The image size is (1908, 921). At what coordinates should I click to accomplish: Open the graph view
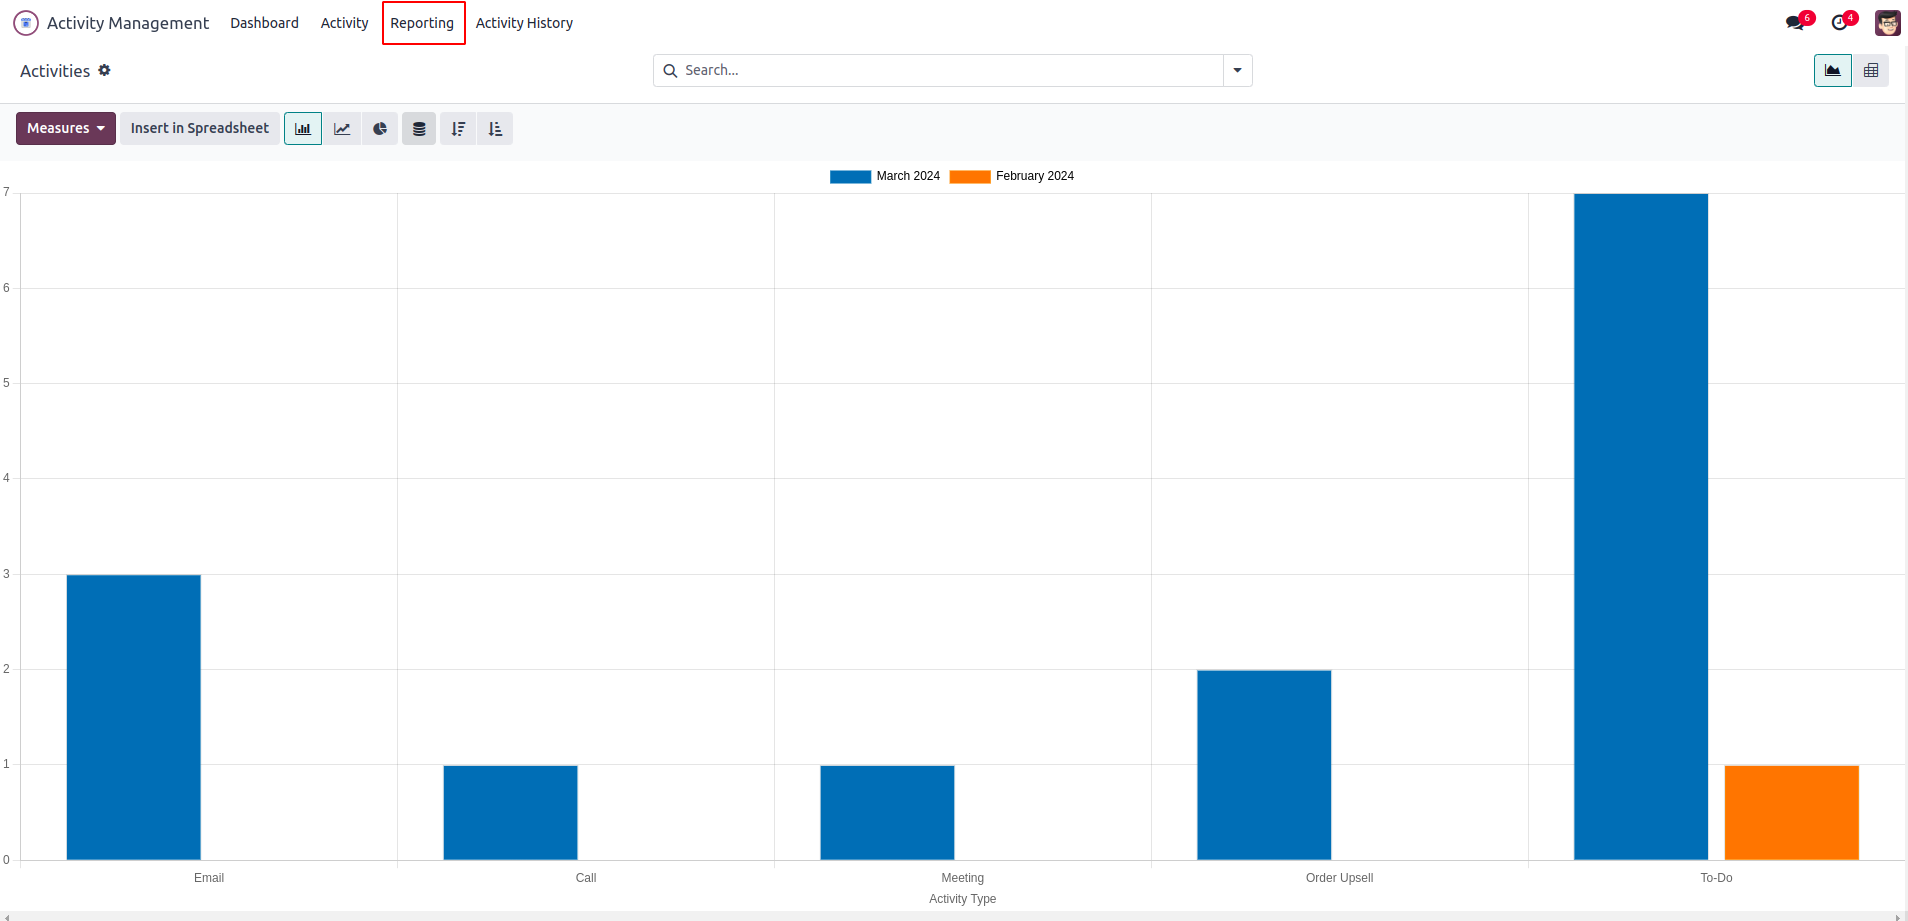[x=1832, y=71]
